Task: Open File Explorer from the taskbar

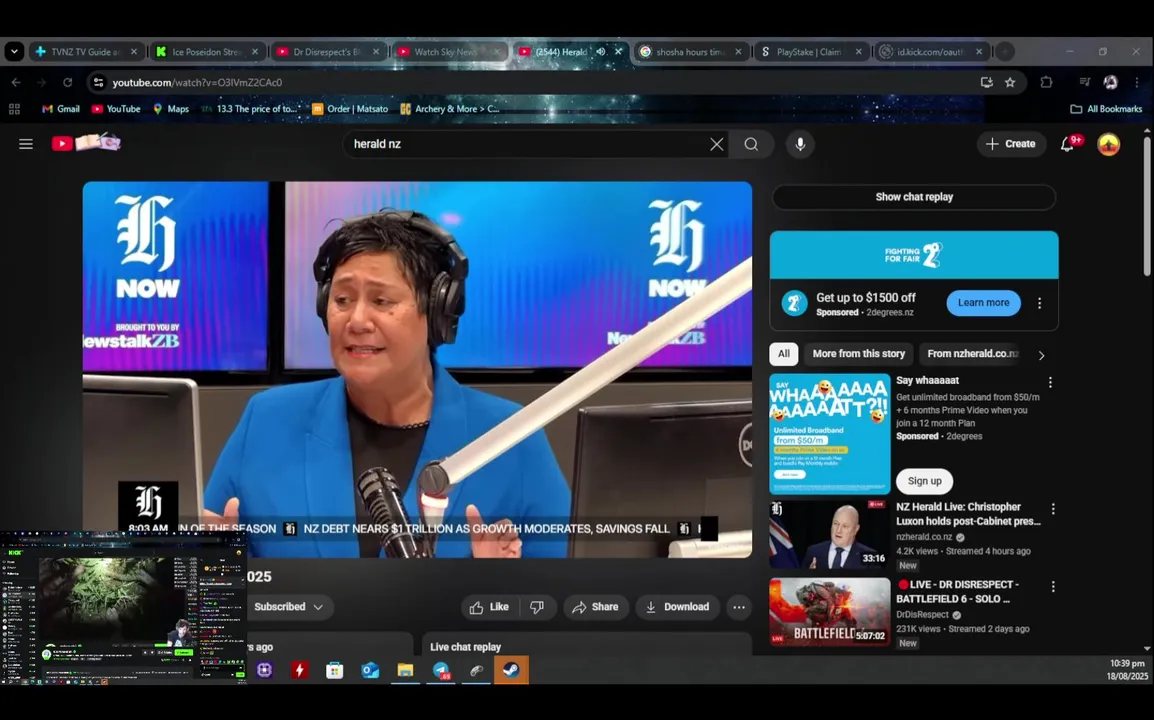Action: pos(406,670)
